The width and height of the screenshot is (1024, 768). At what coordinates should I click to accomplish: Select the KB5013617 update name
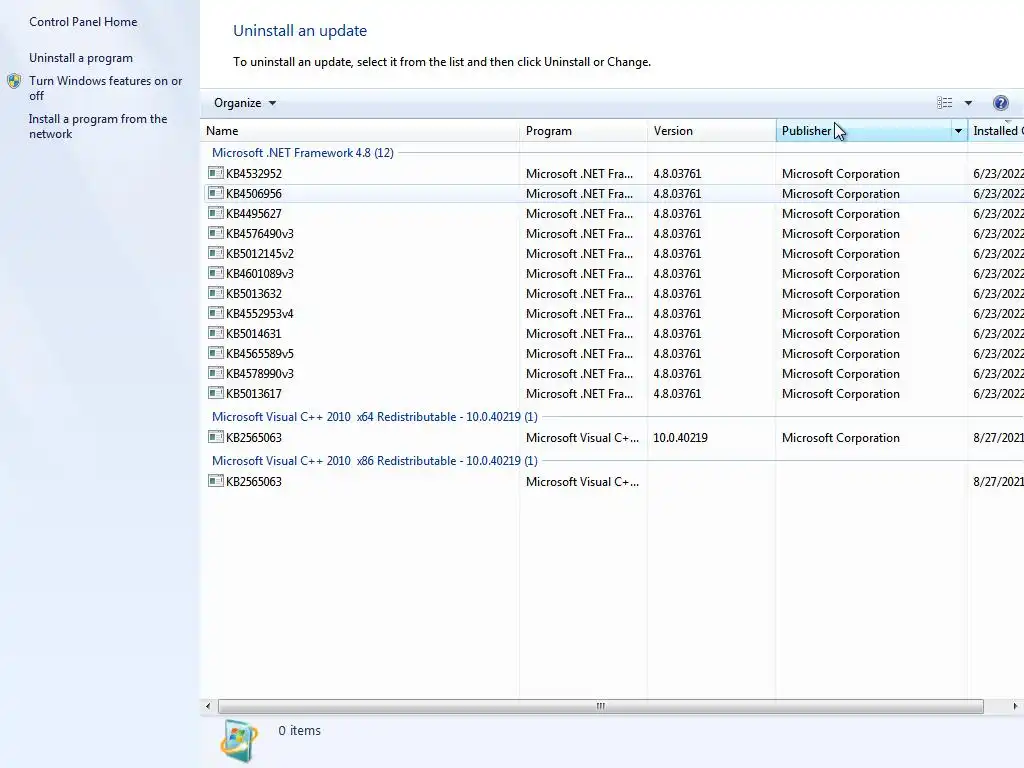254,394
